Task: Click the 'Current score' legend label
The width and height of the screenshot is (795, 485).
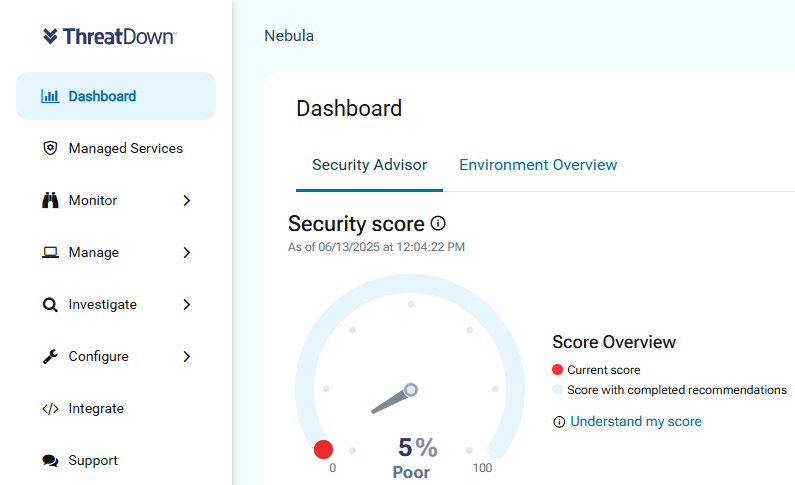Action: point(603,370)
